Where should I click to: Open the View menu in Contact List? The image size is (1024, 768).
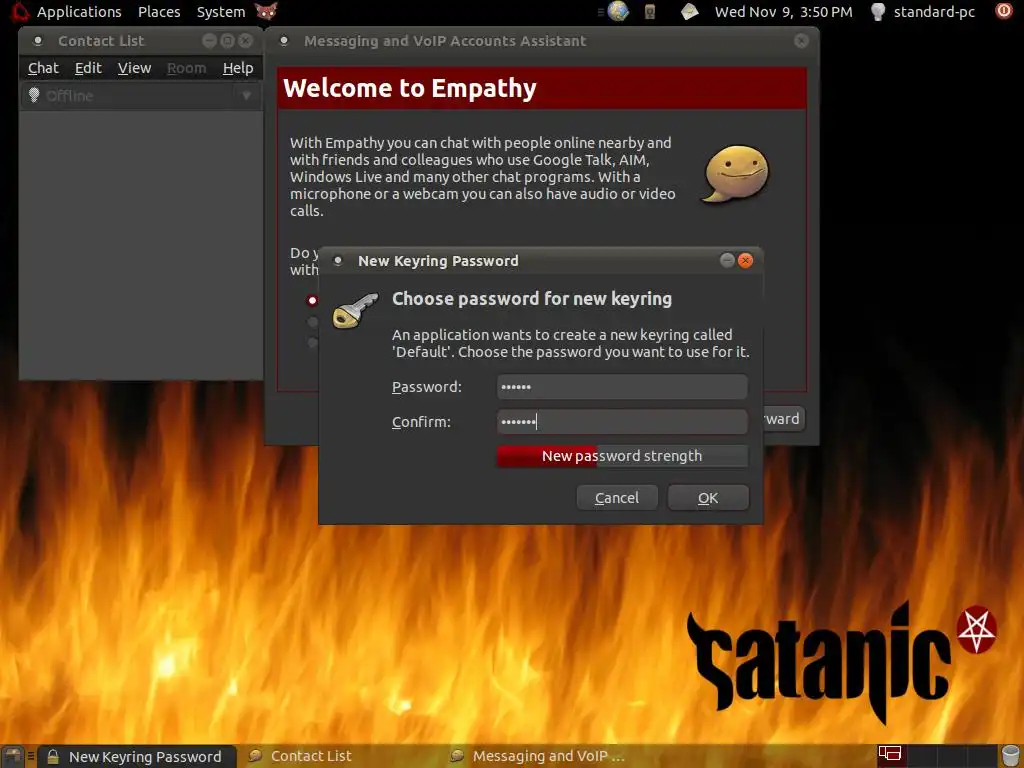coord(135,68)
